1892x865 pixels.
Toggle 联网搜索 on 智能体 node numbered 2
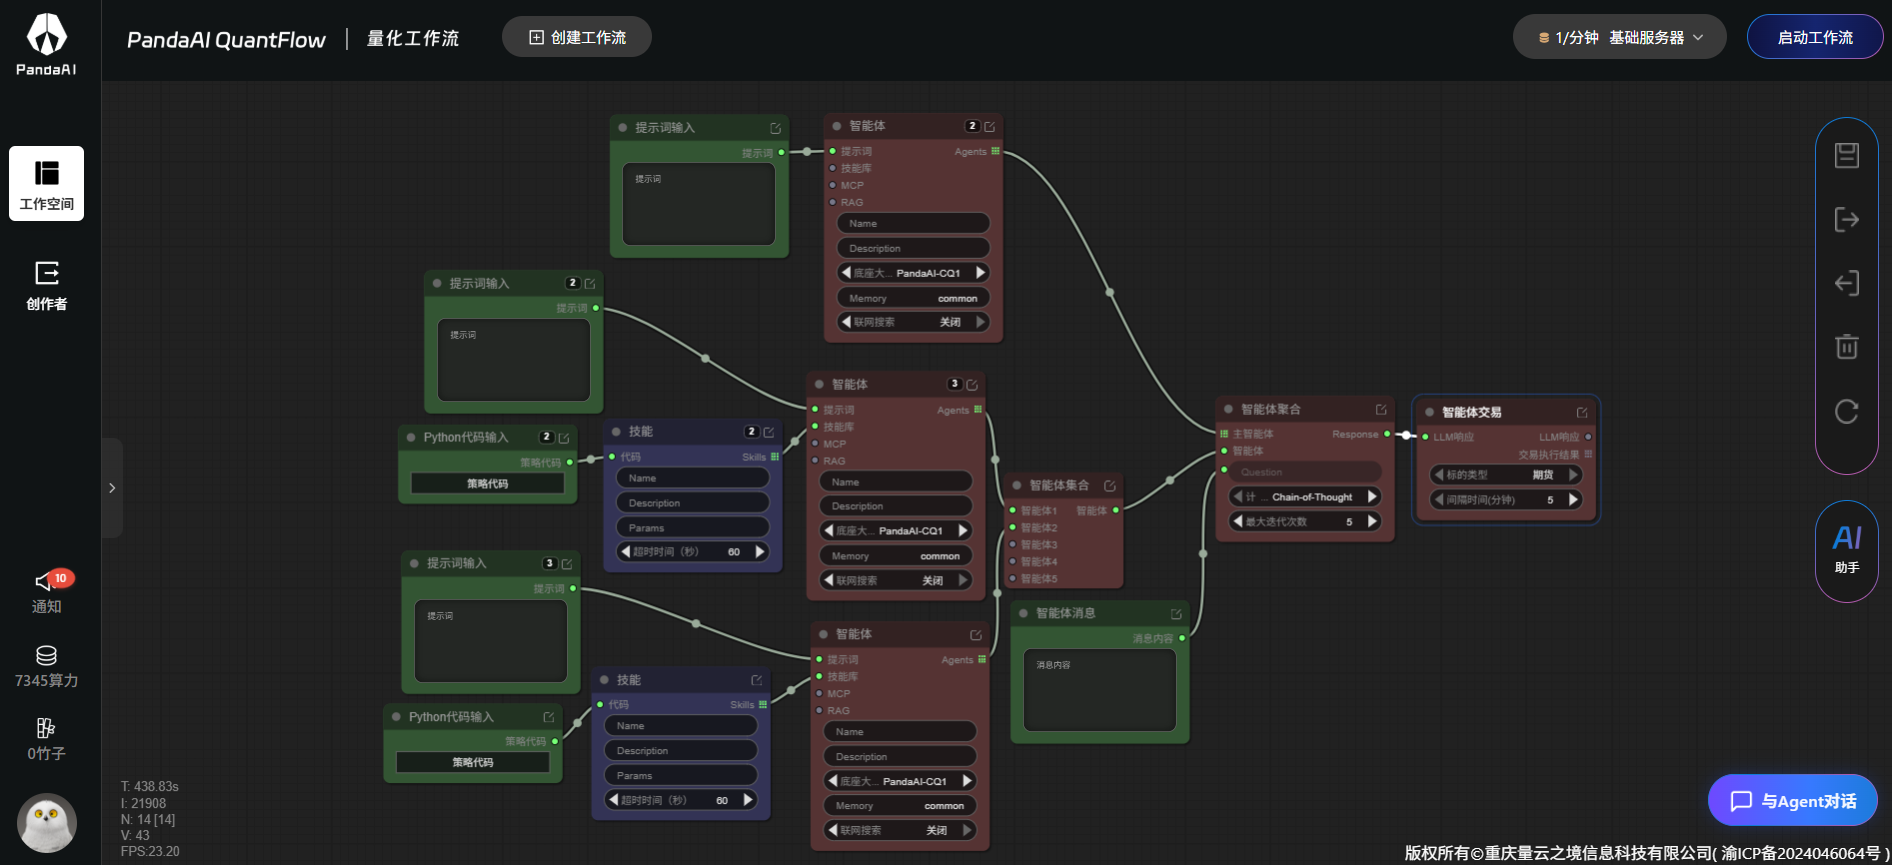(913, 322)
